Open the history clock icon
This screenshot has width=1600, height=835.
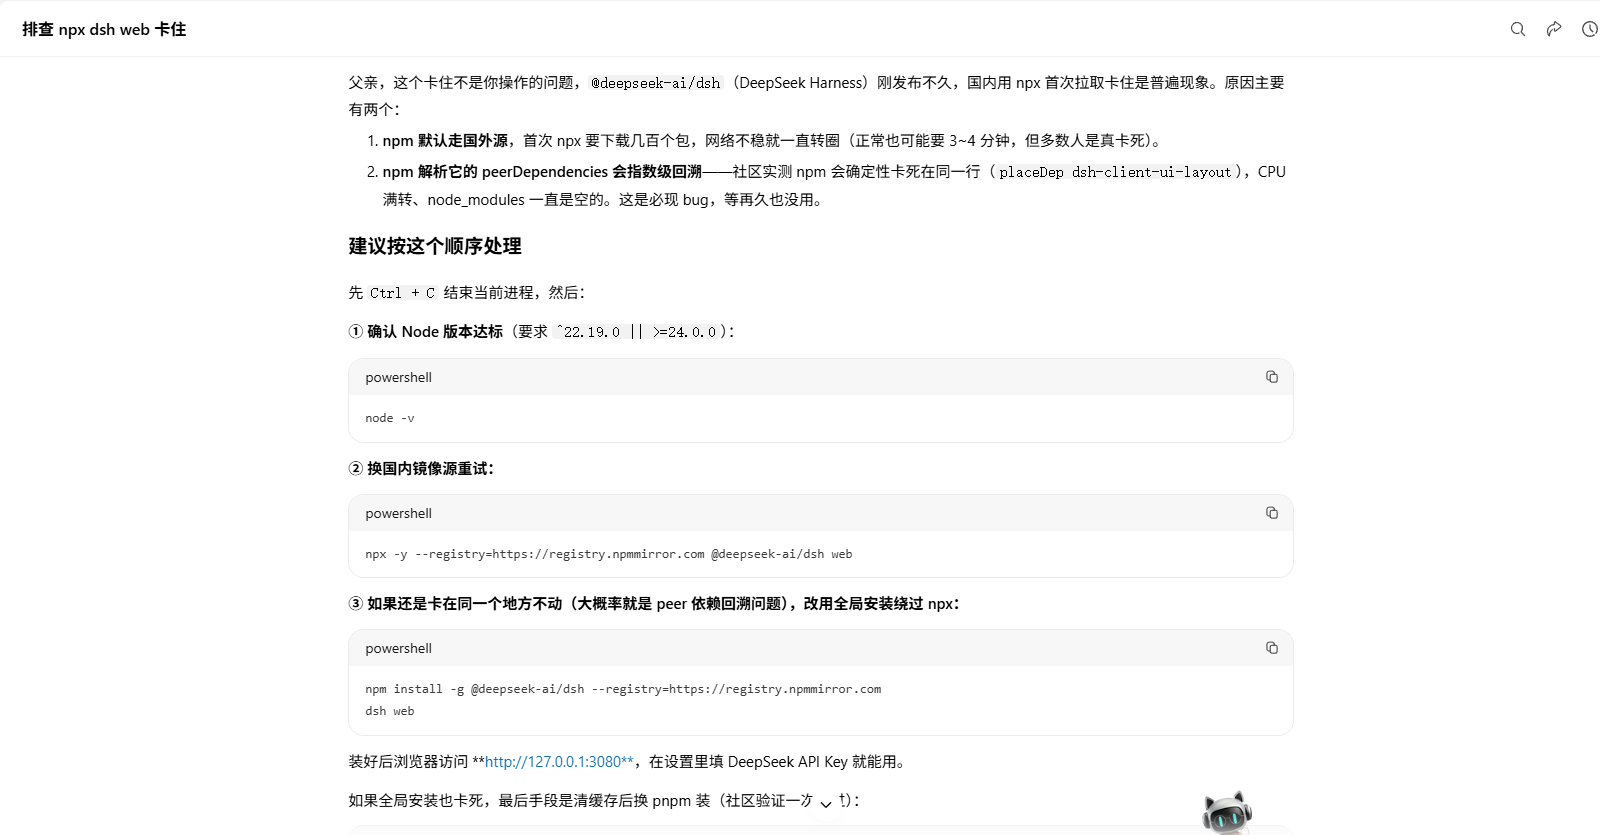[x=1590, y=29]
